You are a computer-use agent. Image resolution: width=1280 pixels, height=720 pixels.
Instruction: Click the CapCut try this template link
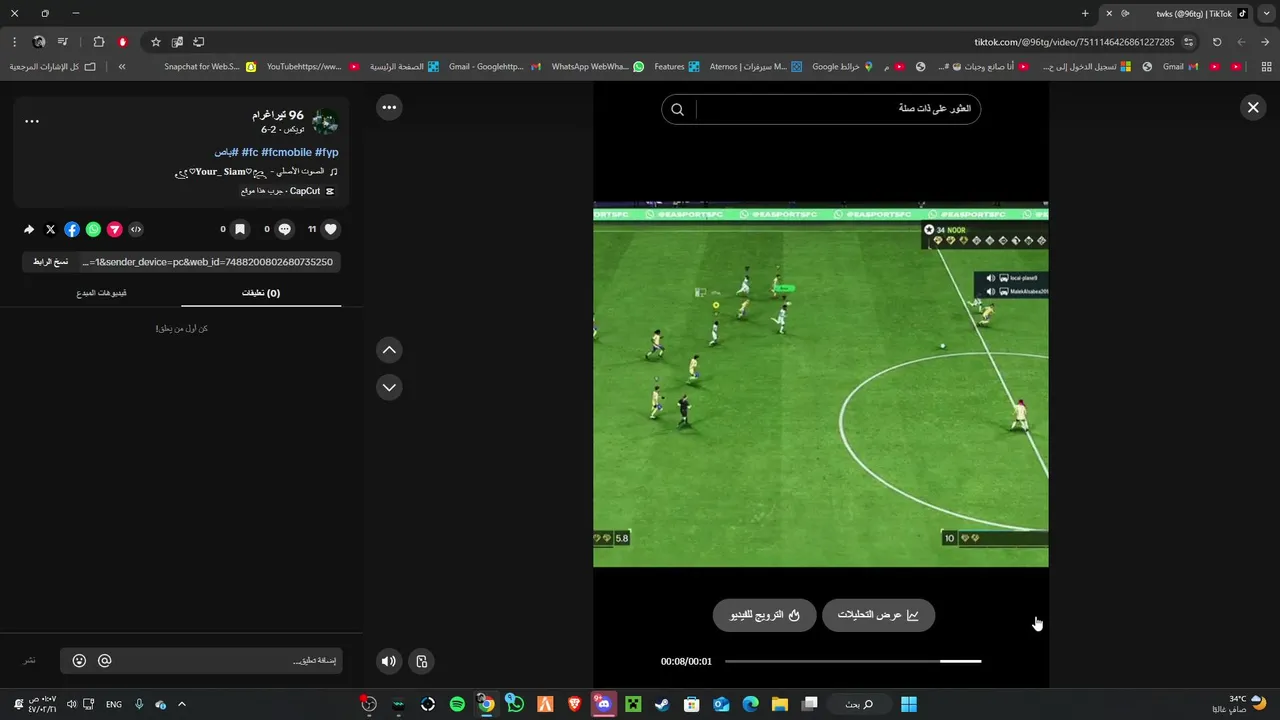point(288,191)
